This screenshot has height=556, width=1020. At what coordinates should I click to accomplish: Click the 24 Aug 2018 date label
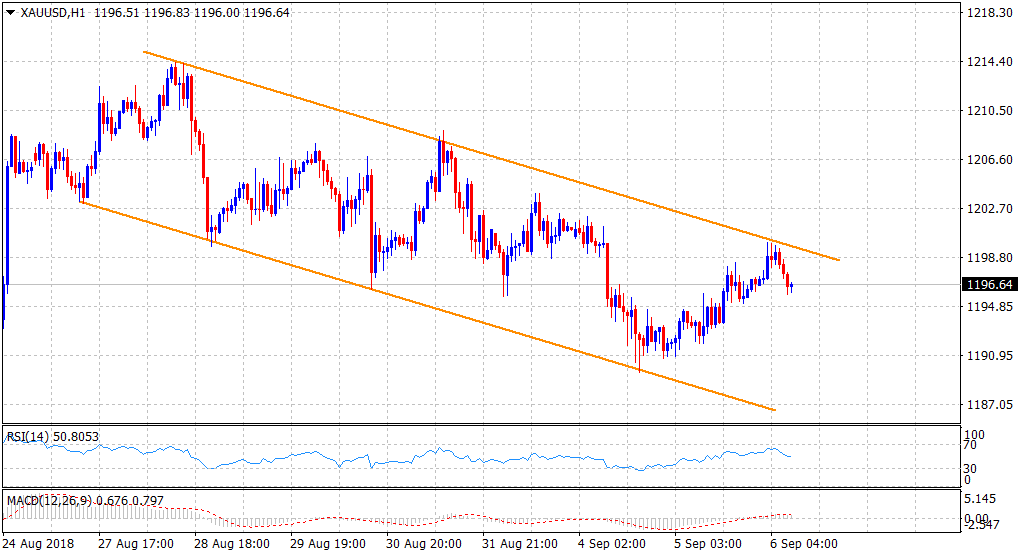[x=38, y=544]
